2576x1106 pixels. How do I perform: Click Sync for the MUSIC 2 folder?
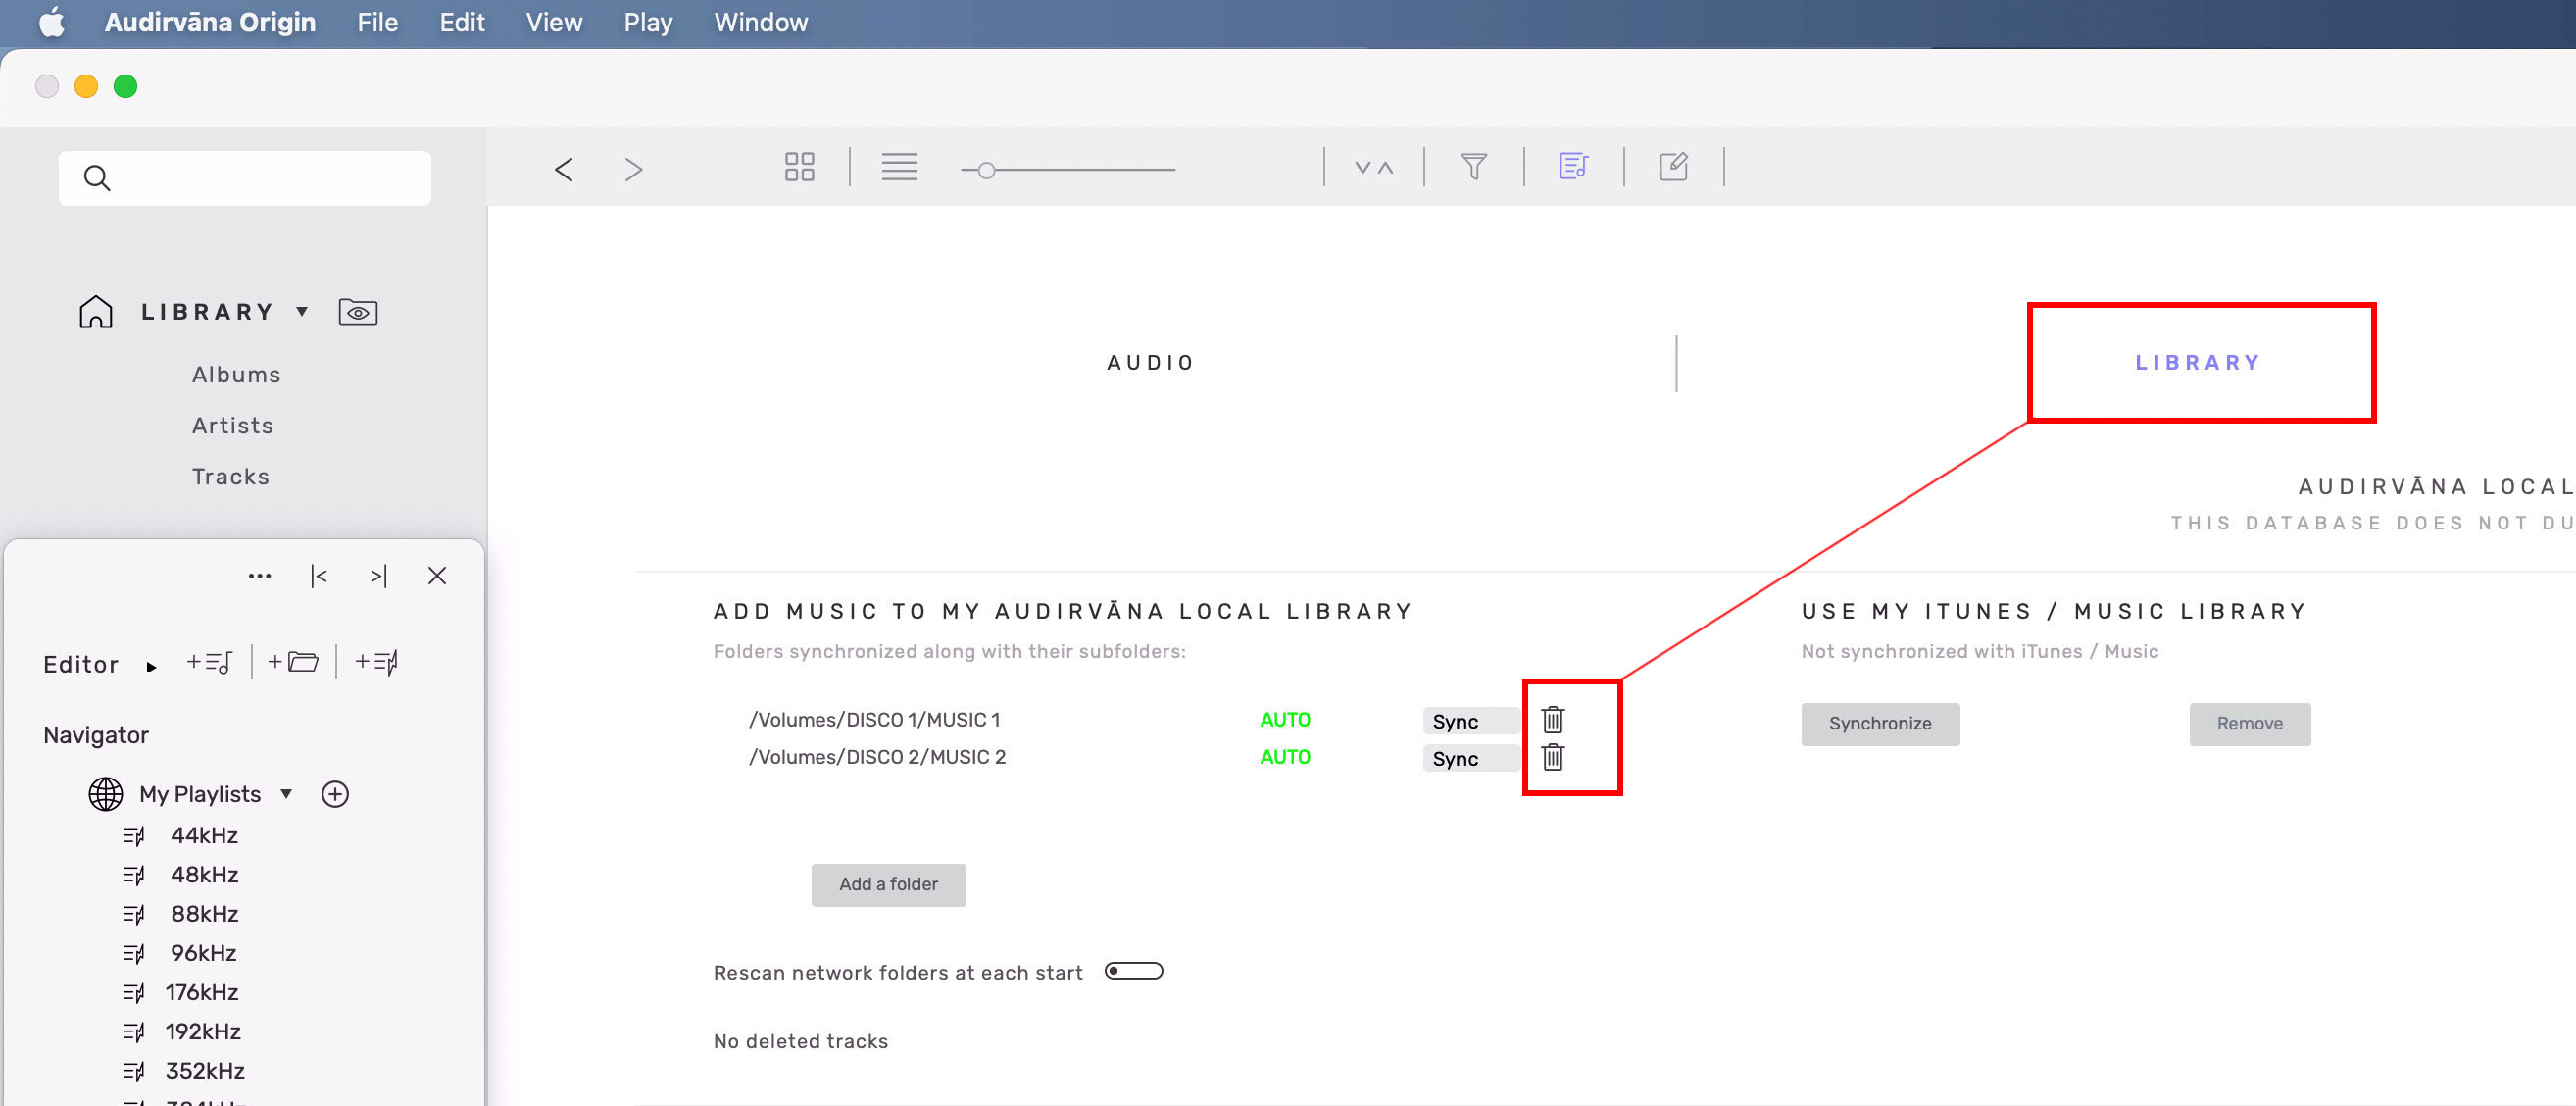click(x=1471, y=758)
